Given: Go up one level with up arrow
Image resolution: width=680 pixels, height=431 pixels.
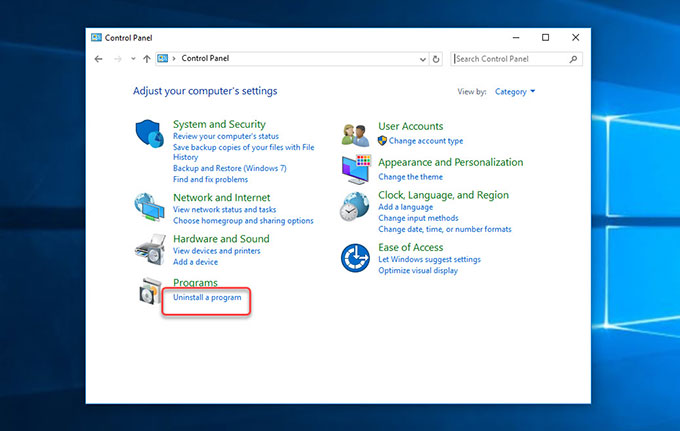Looking at the screenshot, I should (x=147, y=59).
